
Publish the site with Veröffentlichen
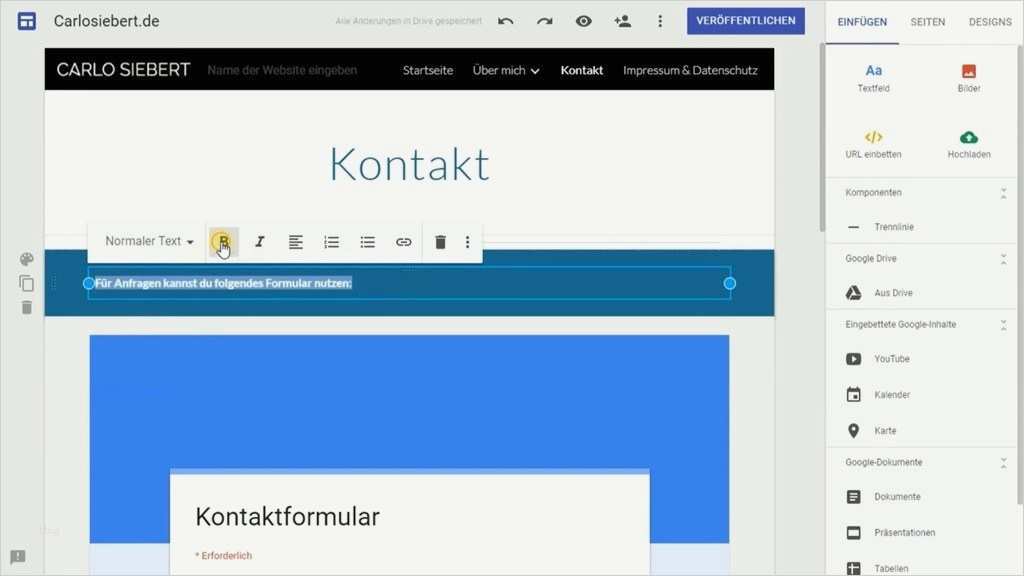pyautogui.click(x=745, y=21)
